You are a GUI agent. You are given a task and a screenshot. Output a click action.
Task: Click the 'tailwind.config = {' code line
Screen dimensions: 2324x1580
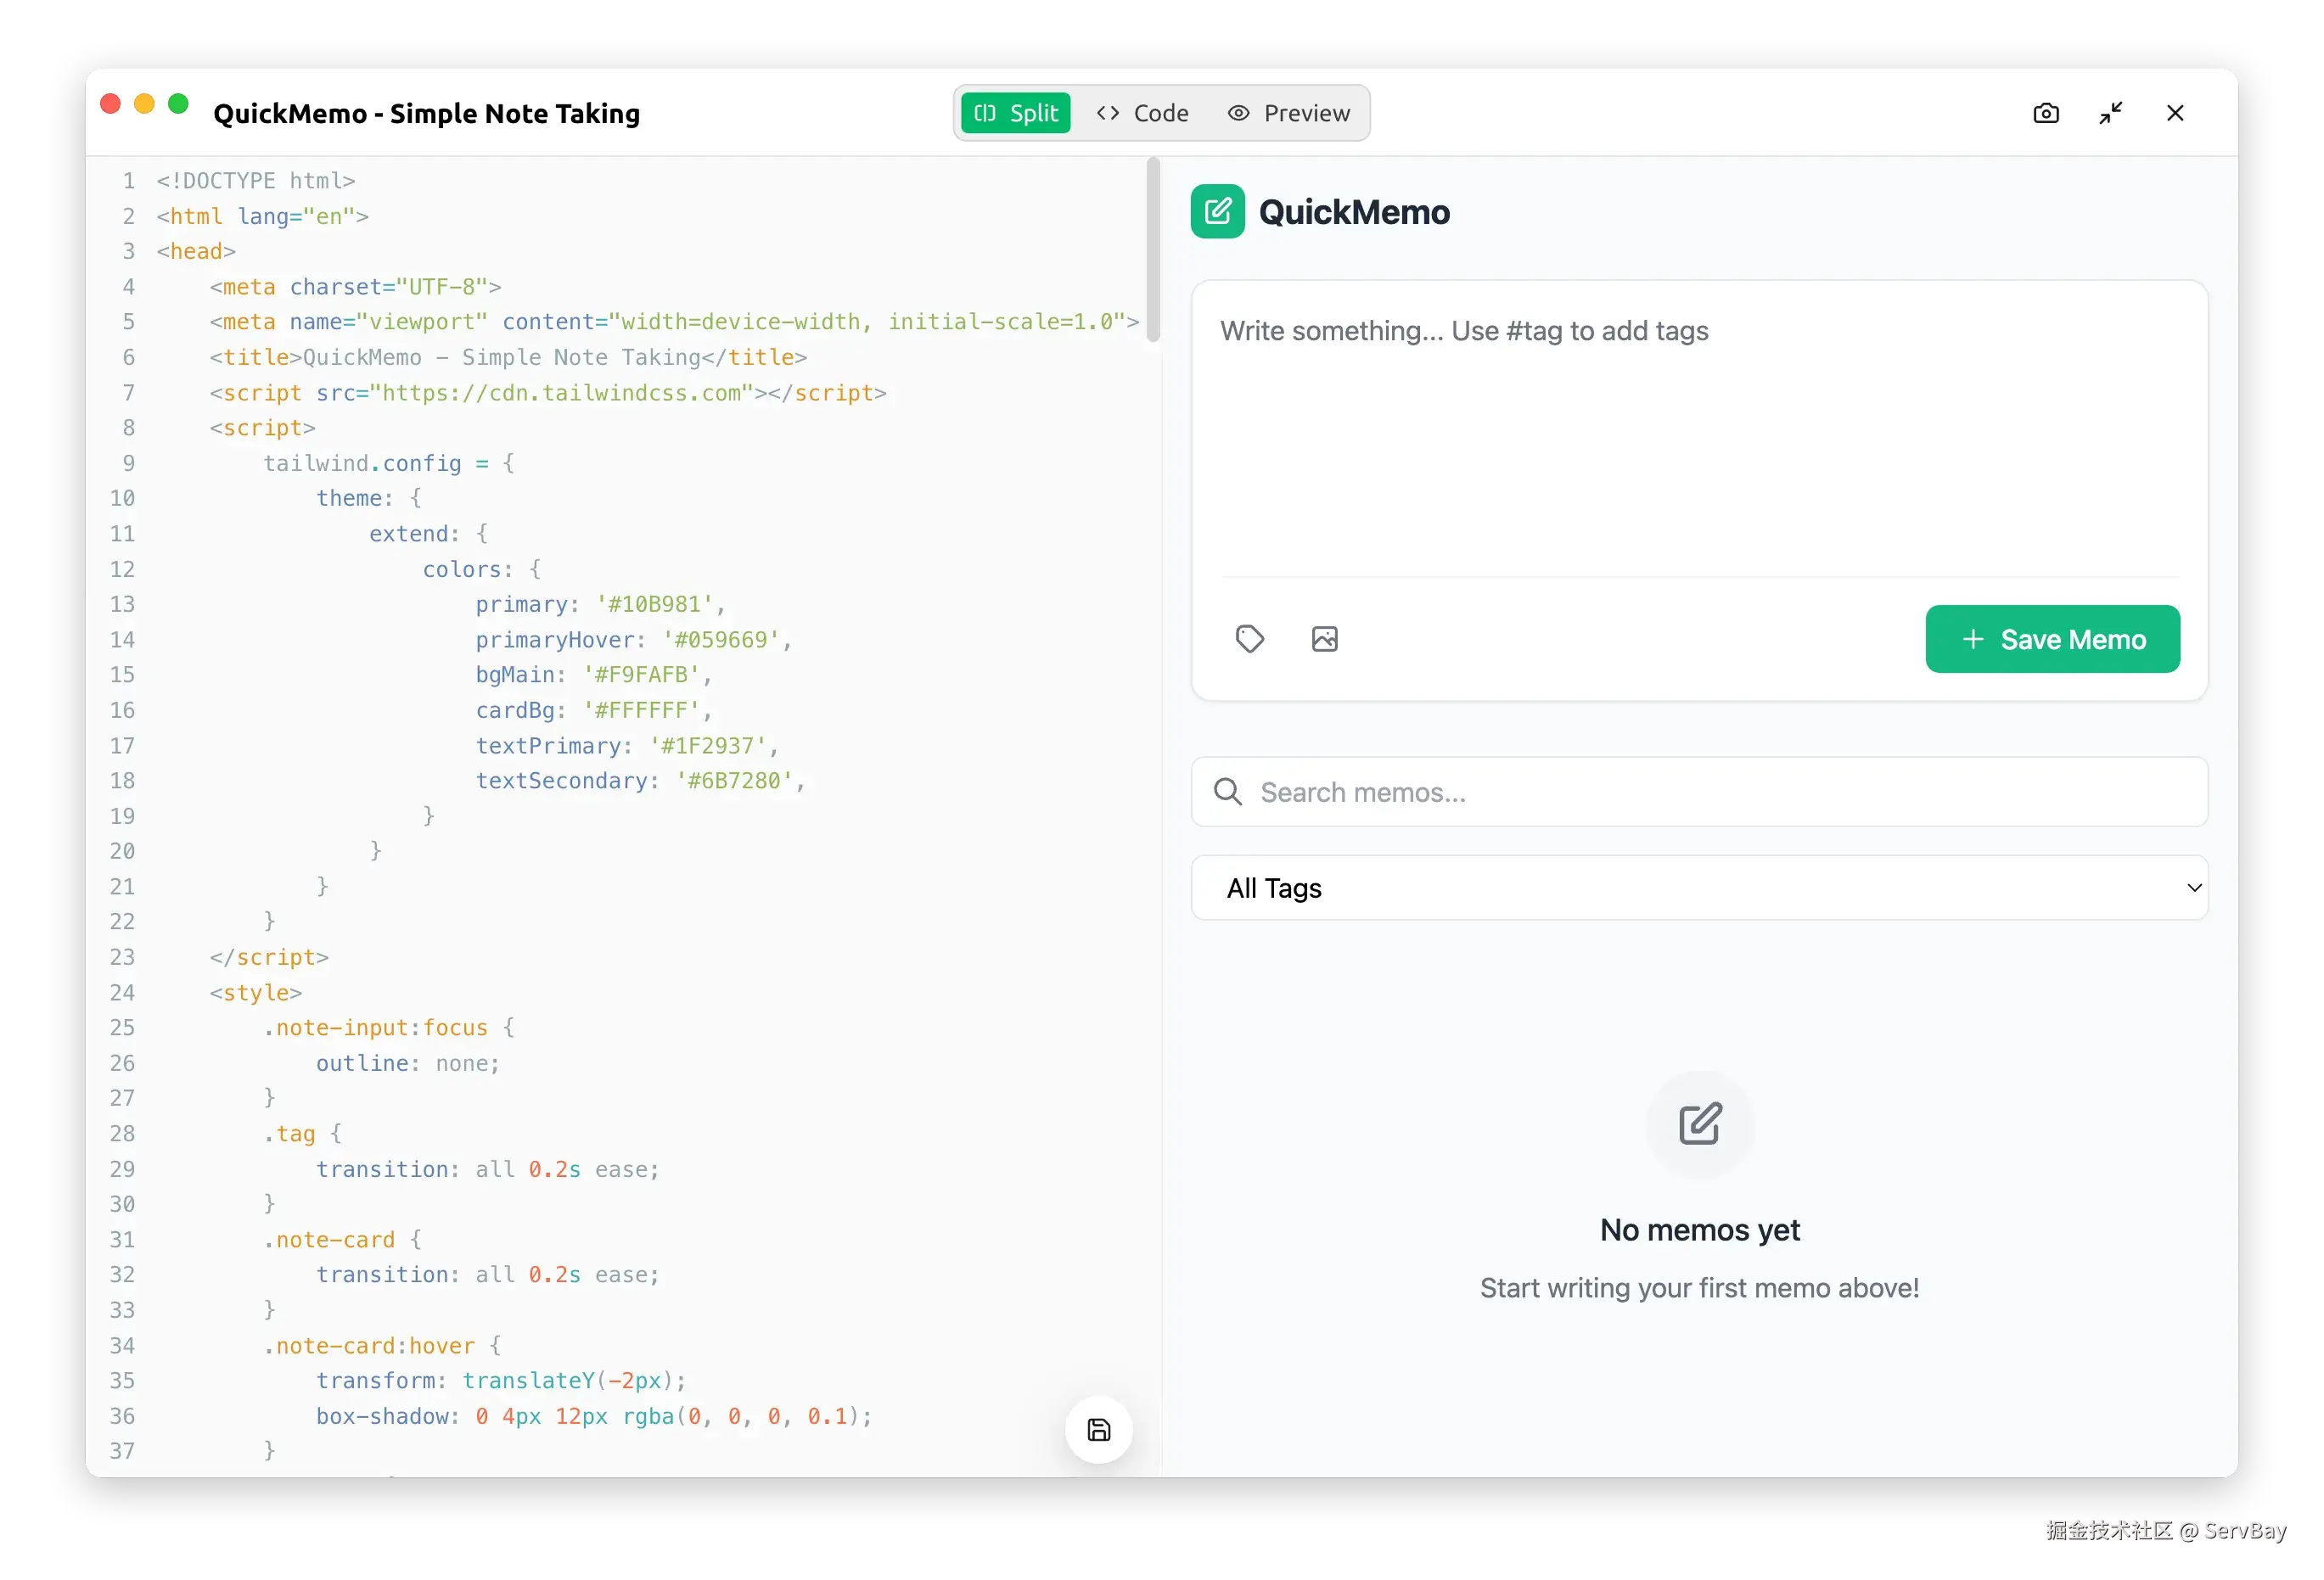(389, 463)
